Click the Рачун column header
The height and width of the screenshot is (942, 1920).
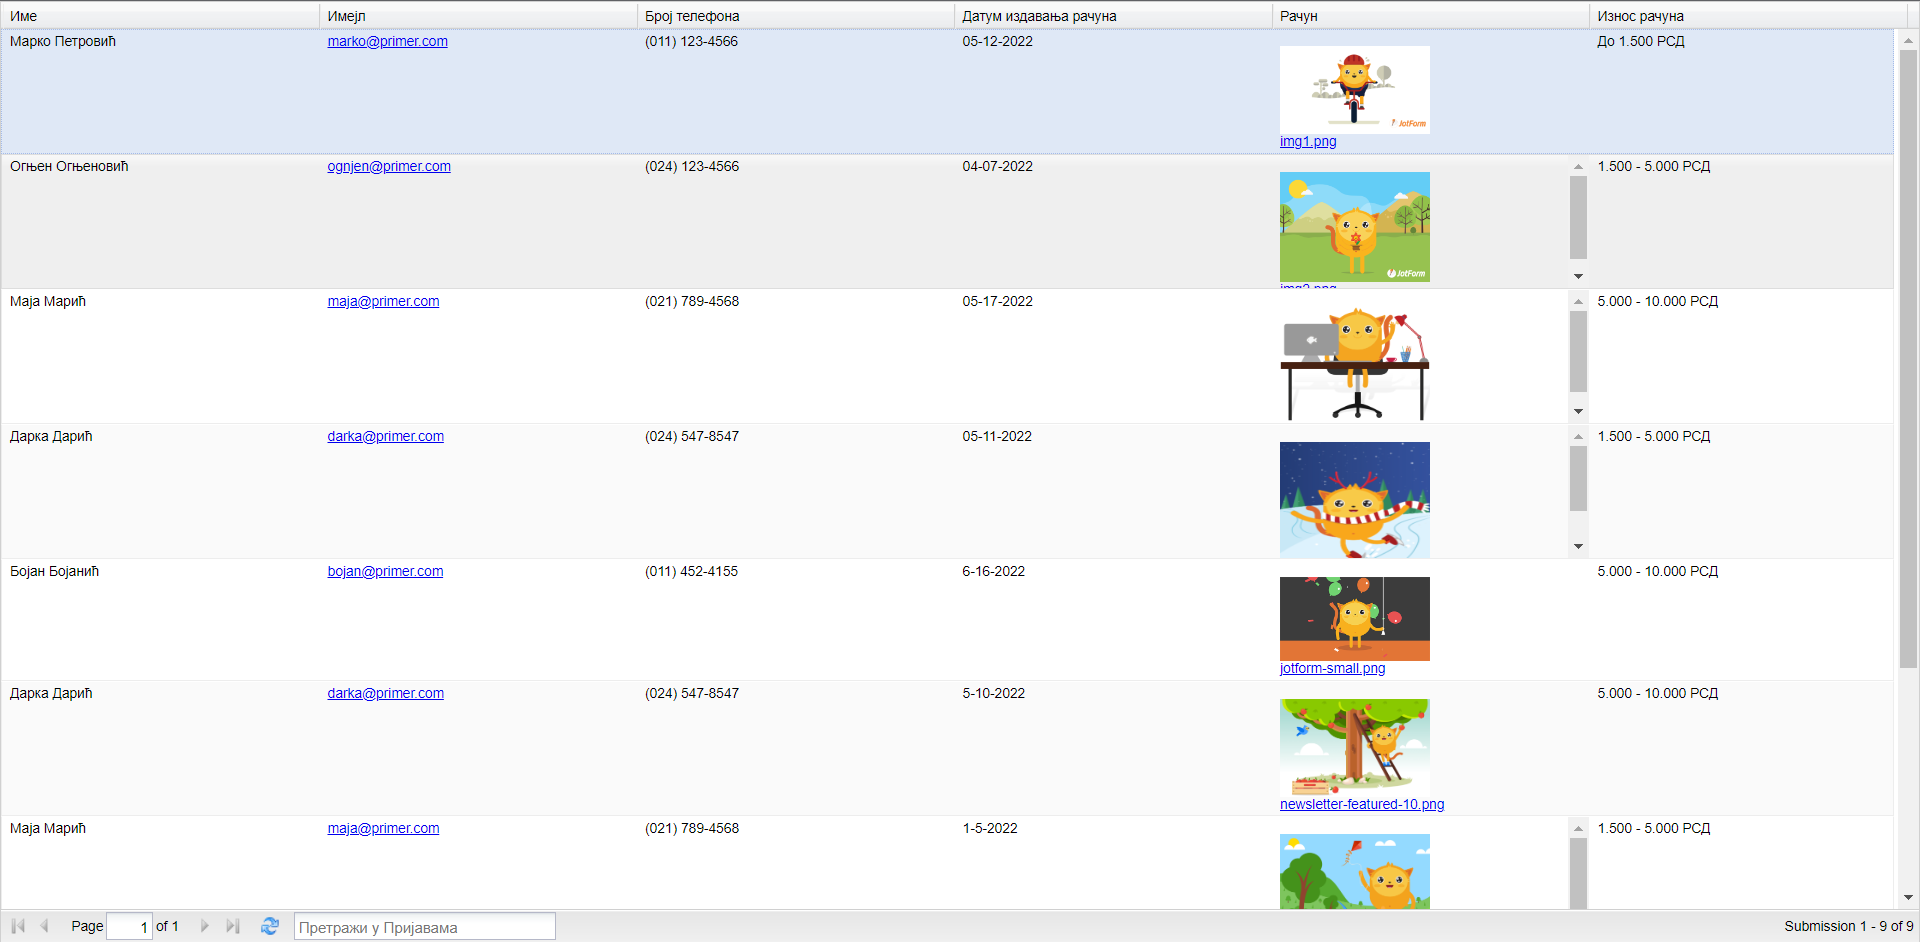pos(1431,16)
